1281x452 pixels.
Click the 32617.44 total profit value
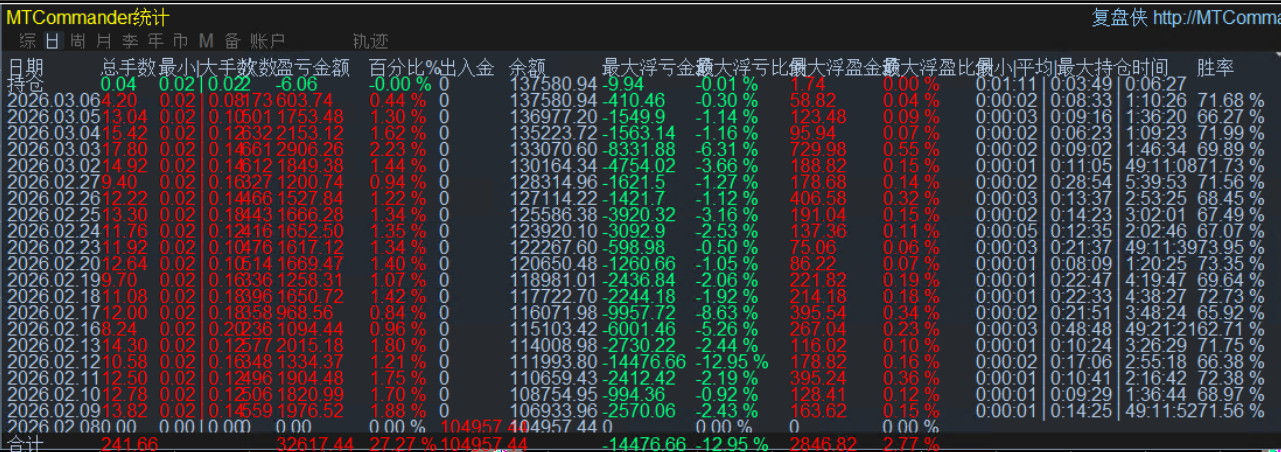click(313, 443)
